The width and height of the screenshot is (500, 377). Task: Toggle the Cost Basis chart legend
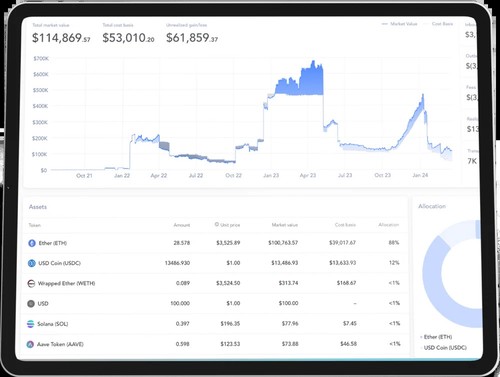439,24
